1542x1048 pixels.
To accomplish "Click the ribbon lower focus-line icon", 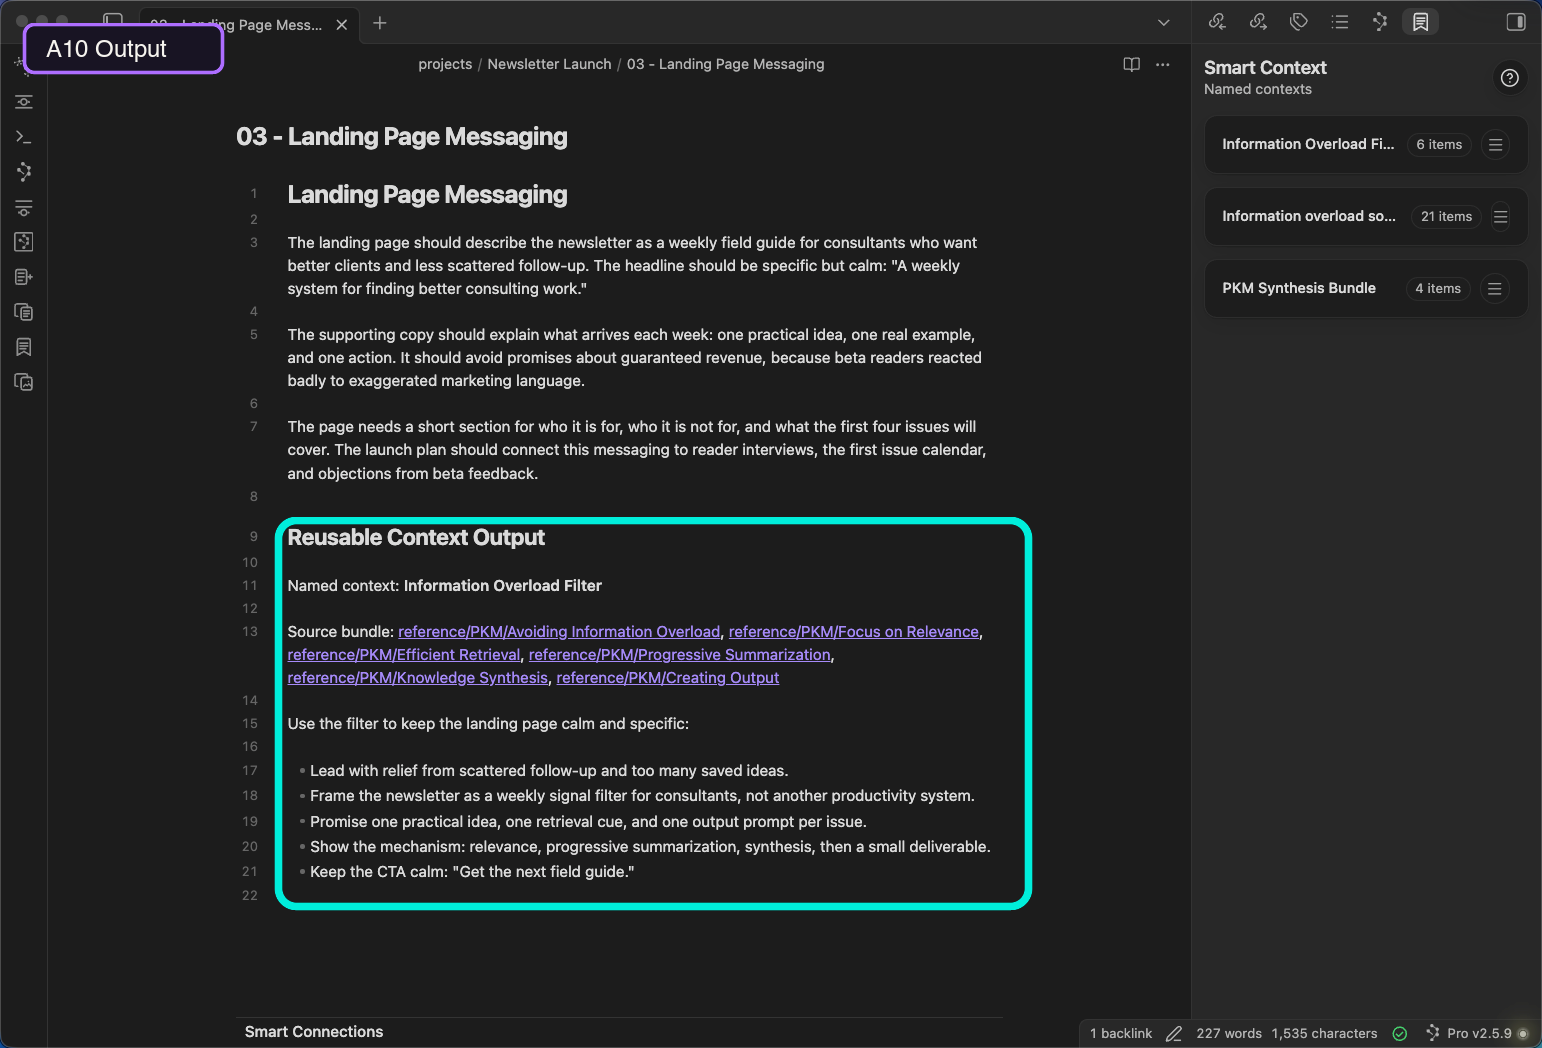I will point(24,208).
